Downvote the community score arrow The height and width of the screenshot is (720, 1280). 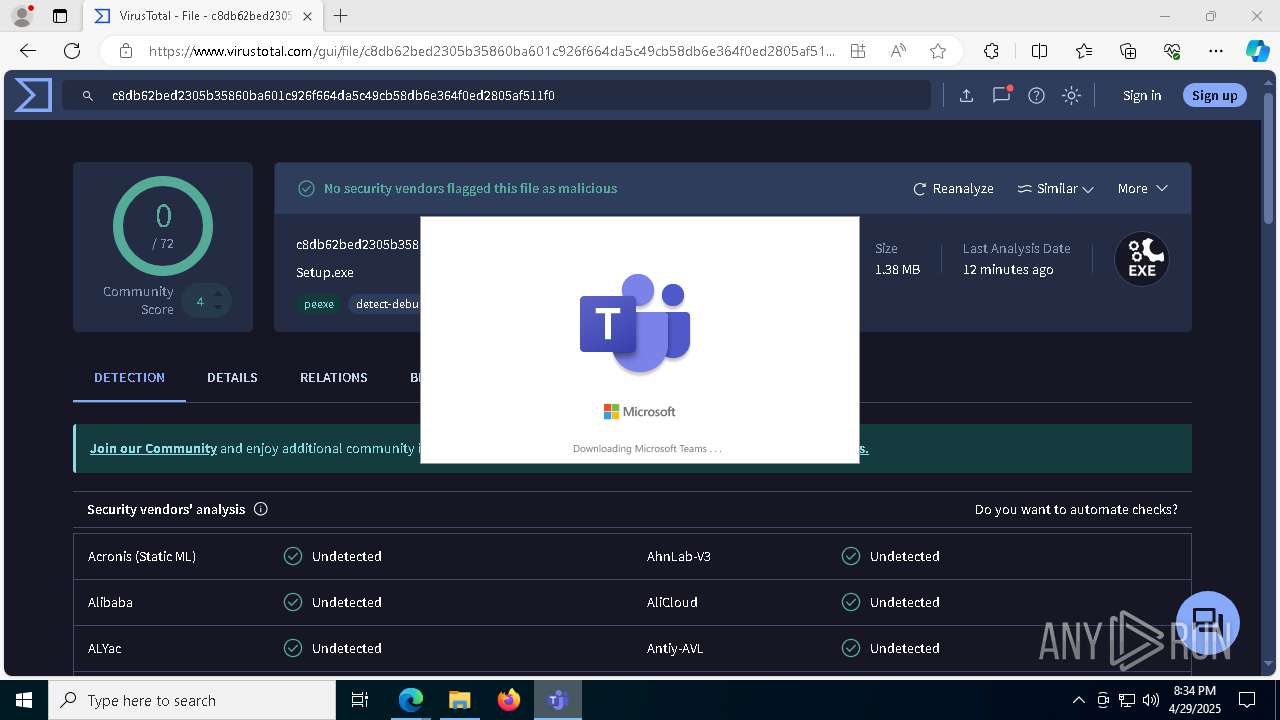[217, 309]
